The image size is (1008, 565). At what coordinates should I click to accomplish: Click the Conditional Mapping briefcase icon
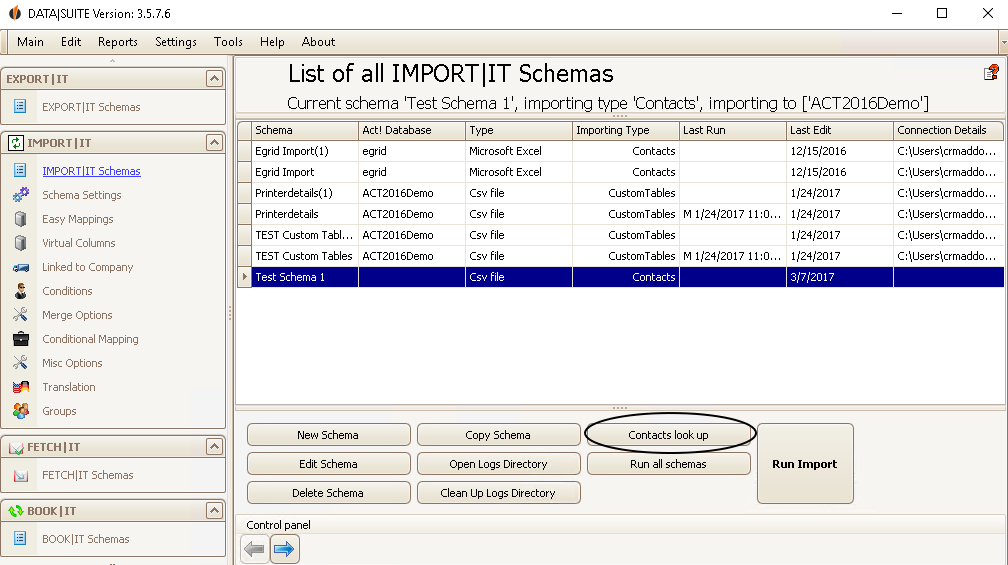click(21, 338)
